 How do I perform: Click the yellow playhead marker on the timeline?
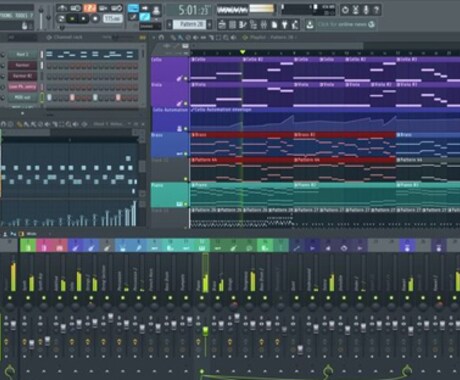243,52
